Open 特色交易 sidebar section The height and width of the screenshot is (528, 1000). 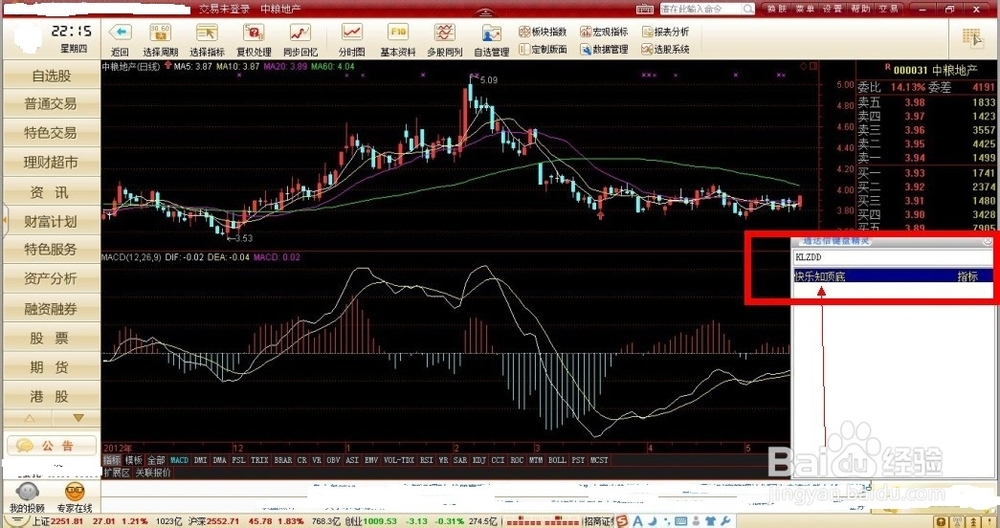[52, 133]
